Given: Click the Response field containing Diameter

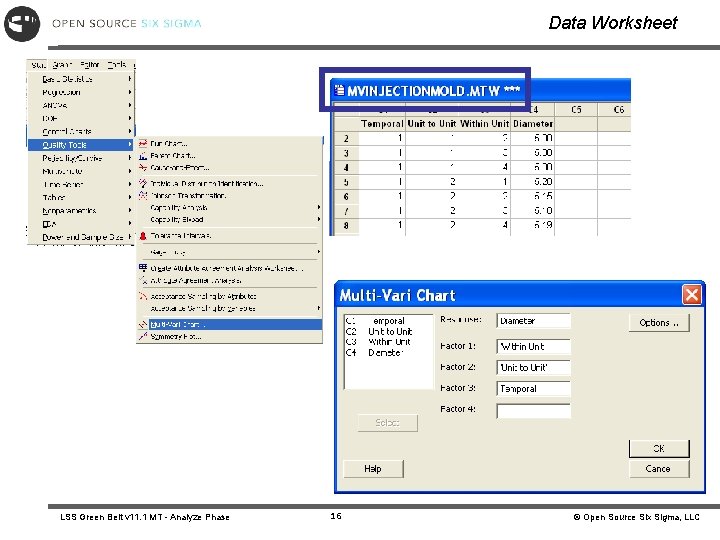Looking at the screenshot, I should (x=533, y=321).
